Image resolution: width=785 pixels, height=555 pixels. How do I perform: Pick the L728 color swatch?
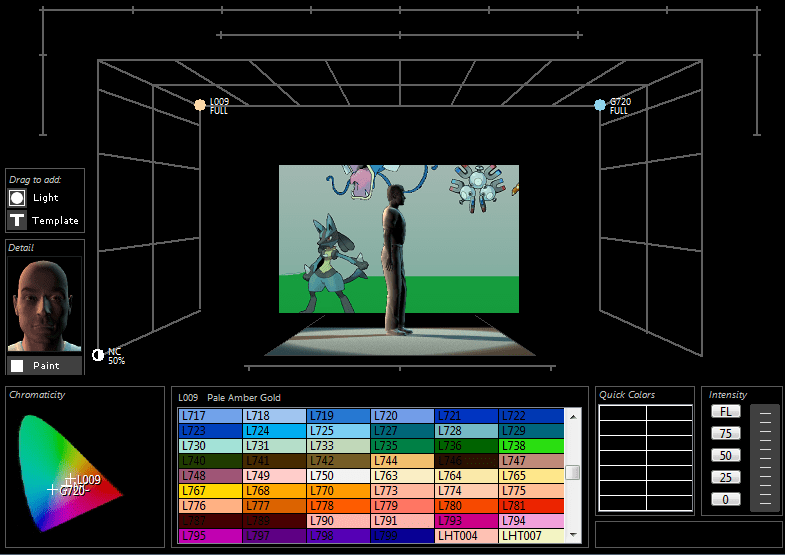click(x=467, y=430)
